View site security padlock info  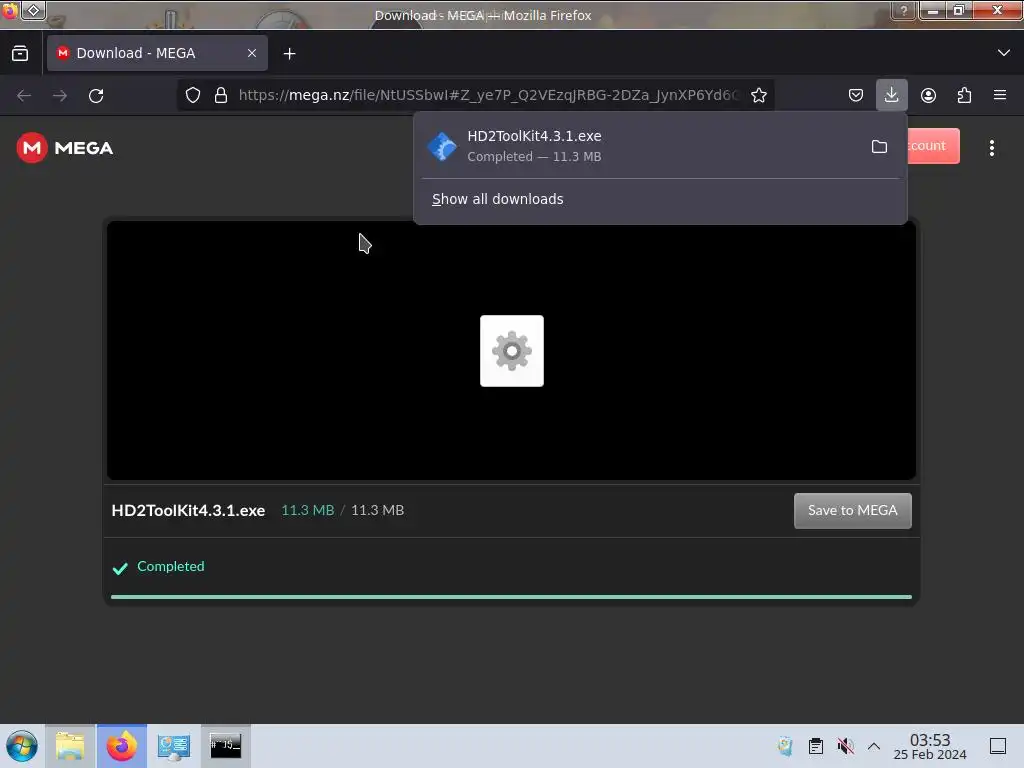[x=221, y=95]
